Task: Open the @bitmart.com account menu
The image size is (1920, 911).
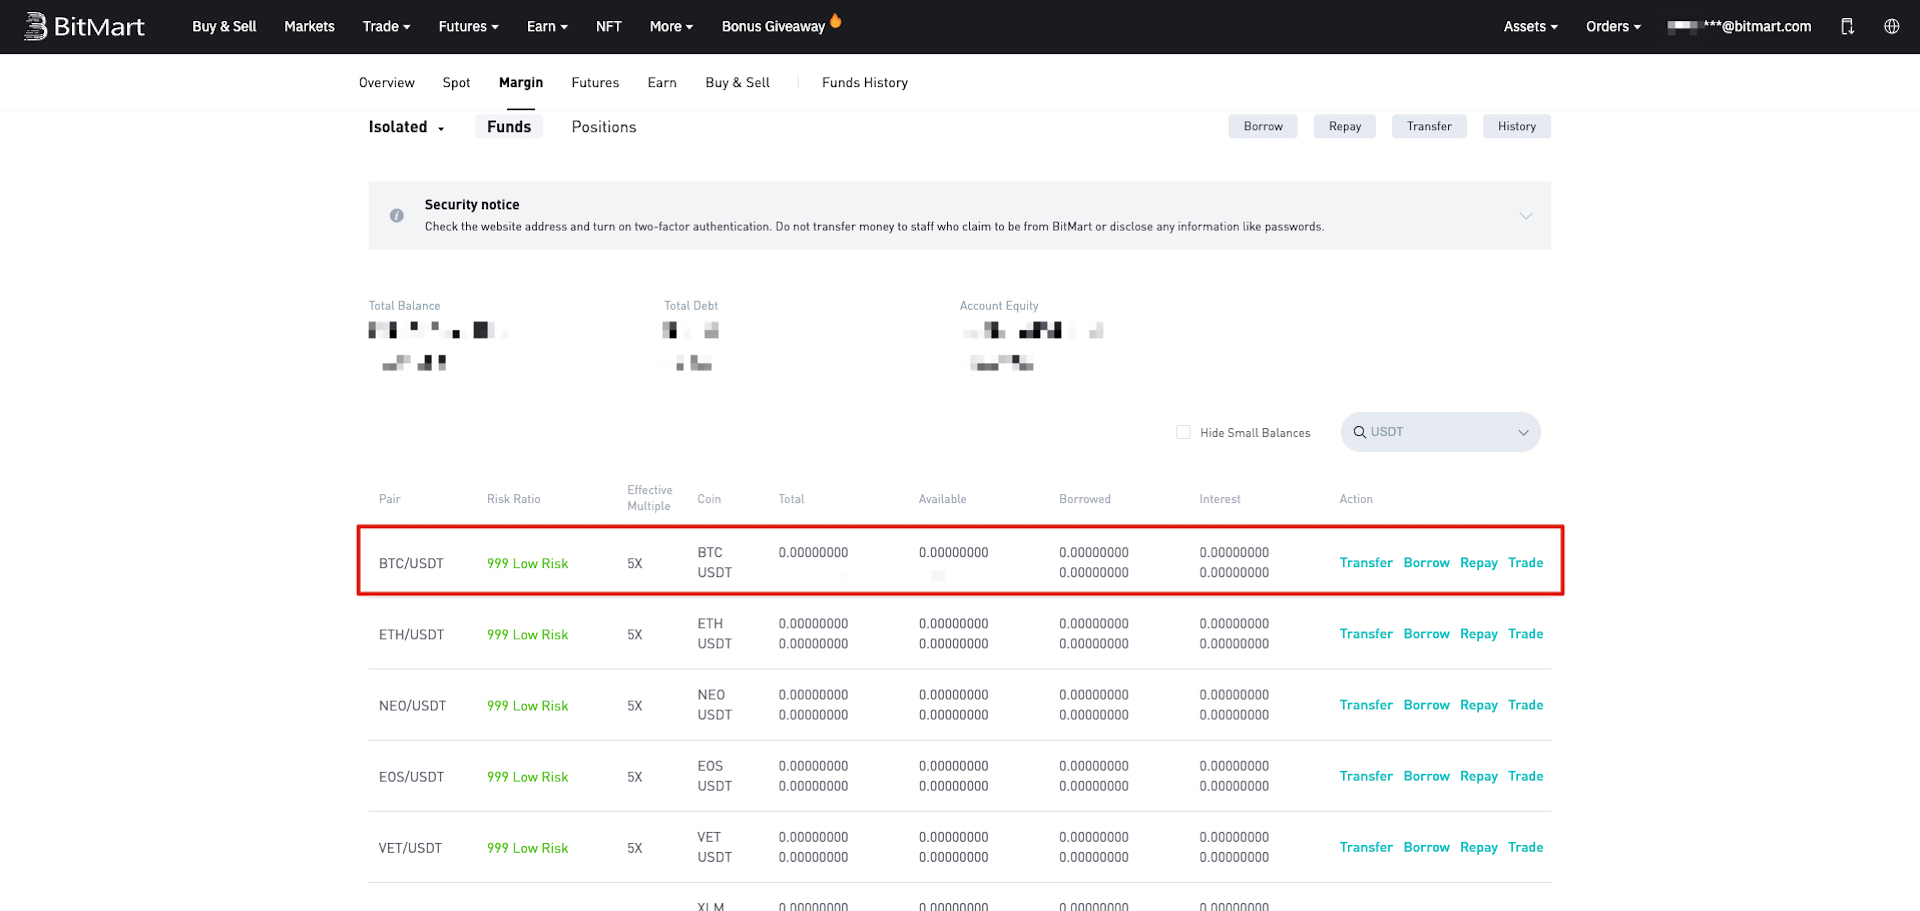Action: tap(1739, 27)
